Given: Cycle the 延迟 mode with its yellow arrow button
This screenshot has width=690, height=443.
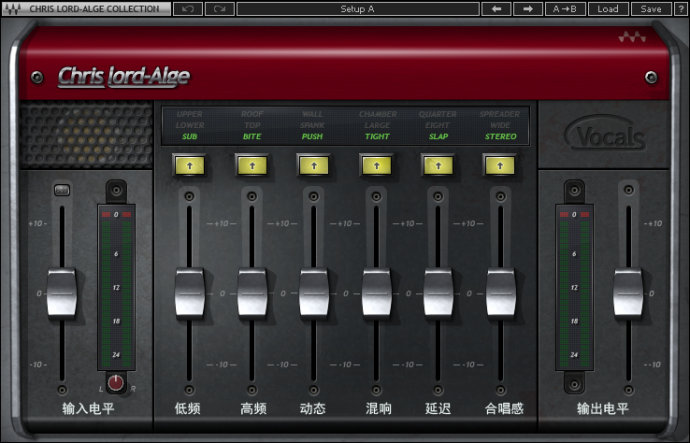Looking at the screenshot, I should tap(438, 166).
